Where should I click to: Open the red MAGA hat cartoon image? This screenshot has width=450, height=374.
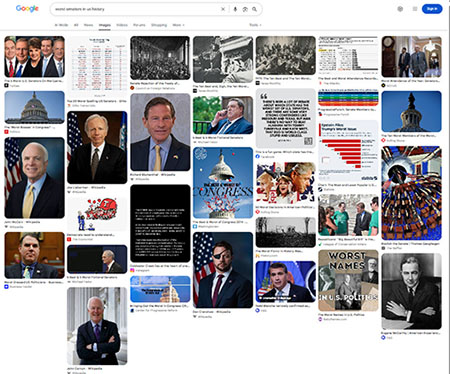(x=97, y=214)
